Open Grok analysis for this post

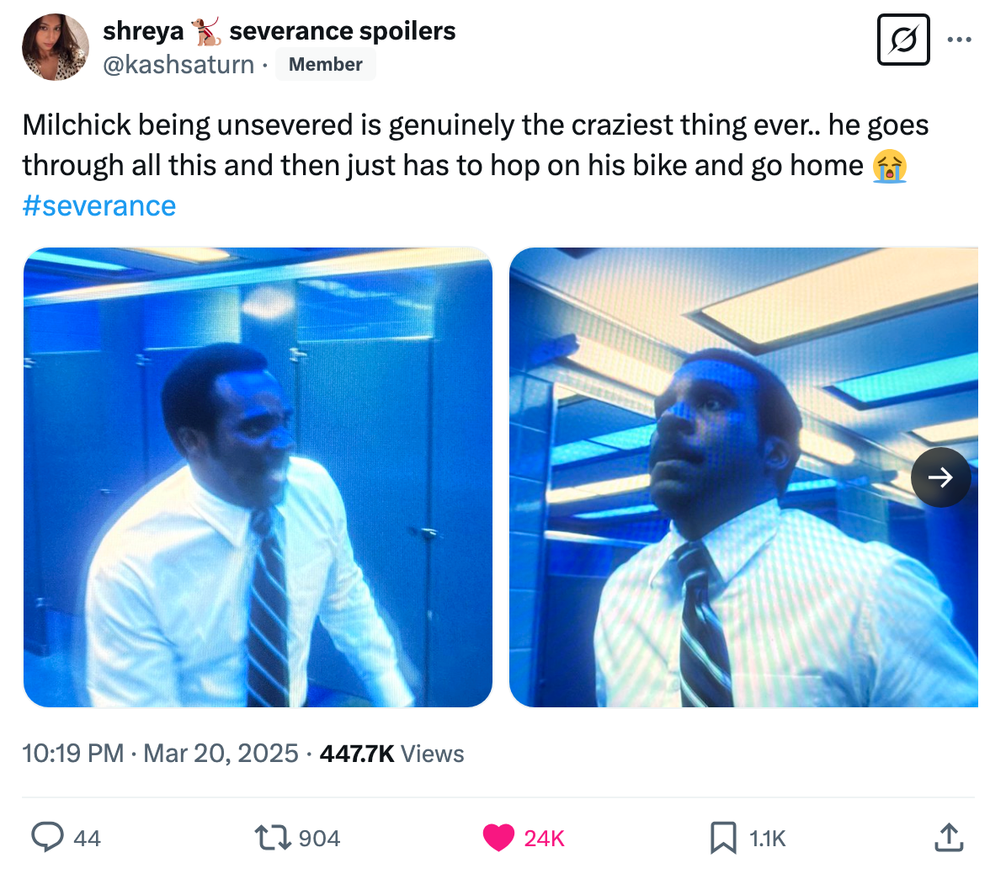pyautogui.click(x=903, y=40)
